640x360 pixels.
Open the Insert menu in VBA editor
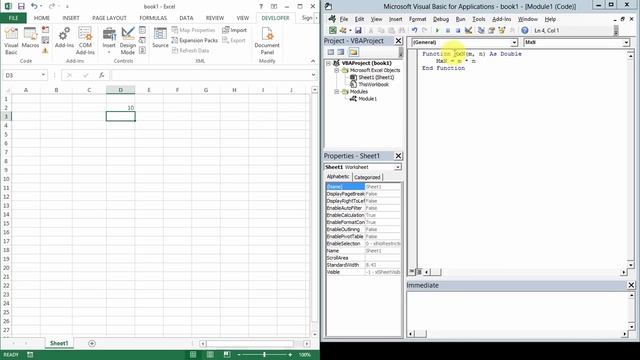point(395,19)
